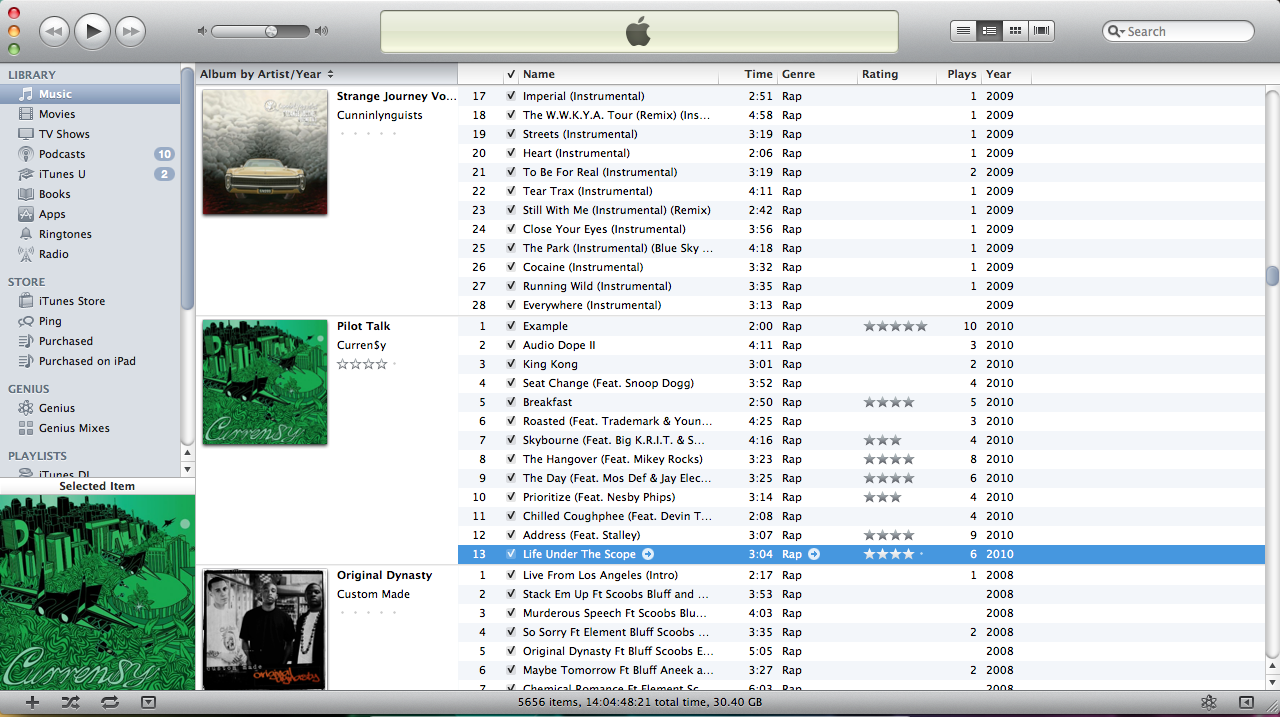This screenshot has height=717, width=1280.
Task: Select the Music library
Action: pos(90,94)
